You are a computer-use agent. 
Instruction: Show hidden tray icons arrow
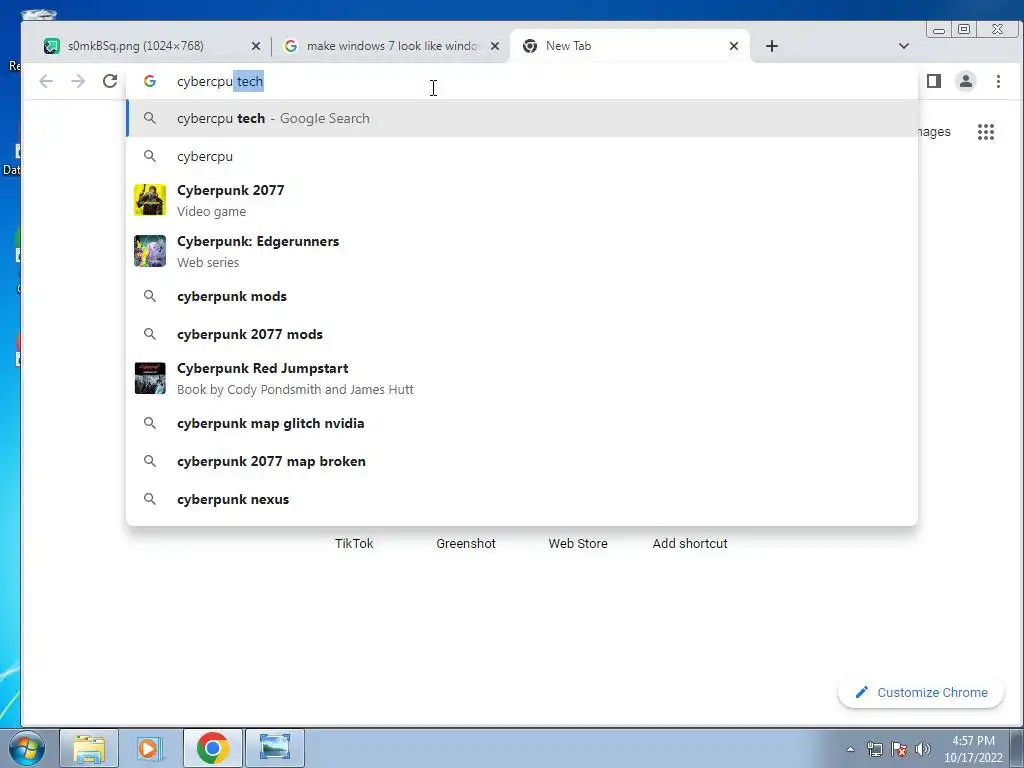click(x=850, y=749)
